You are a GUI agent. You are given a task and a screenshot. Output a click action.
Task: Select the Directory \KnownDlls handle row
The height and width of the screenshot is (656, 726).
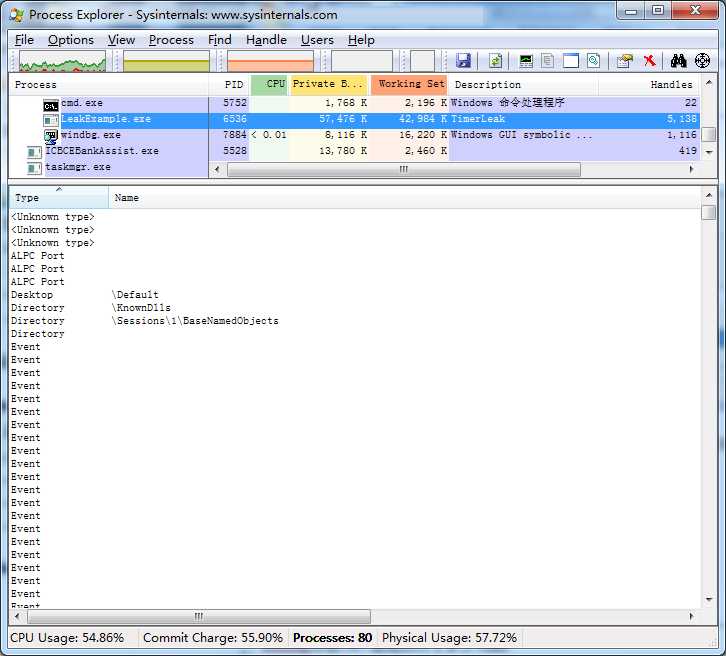pos(354,308)
